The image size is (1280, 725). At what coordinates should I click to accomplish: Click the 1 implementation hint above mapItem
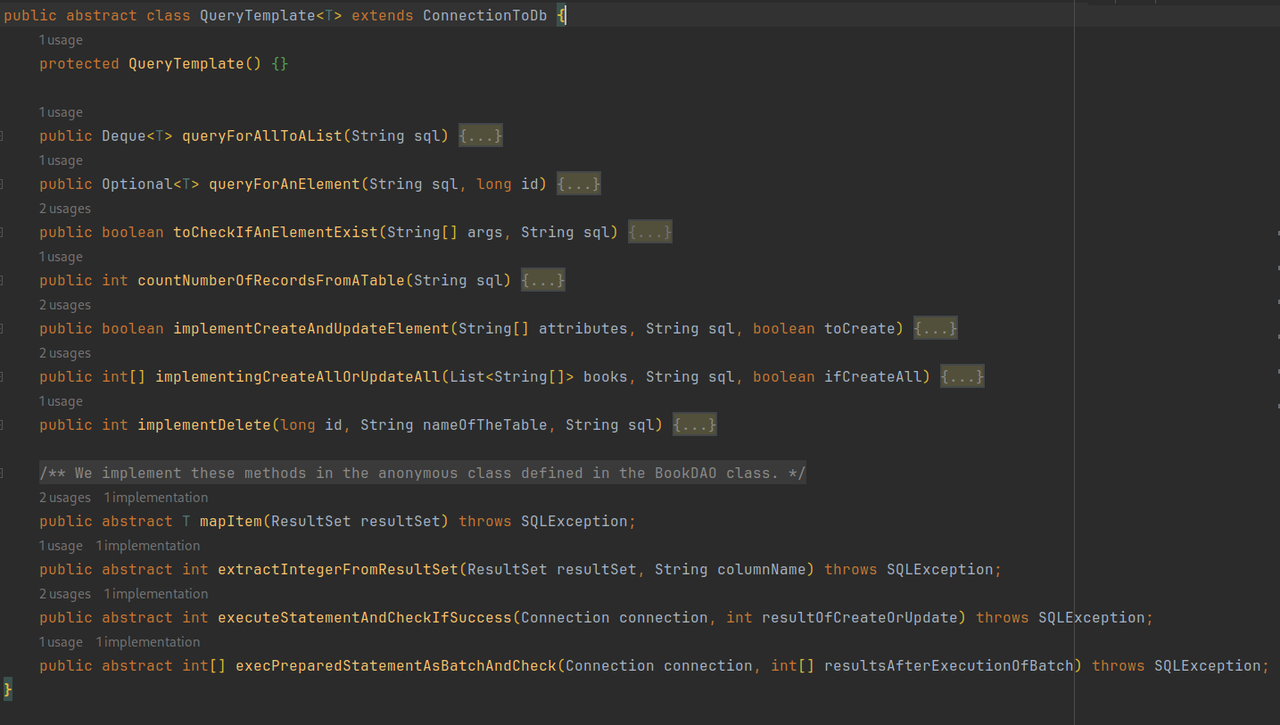pos(155,497)
